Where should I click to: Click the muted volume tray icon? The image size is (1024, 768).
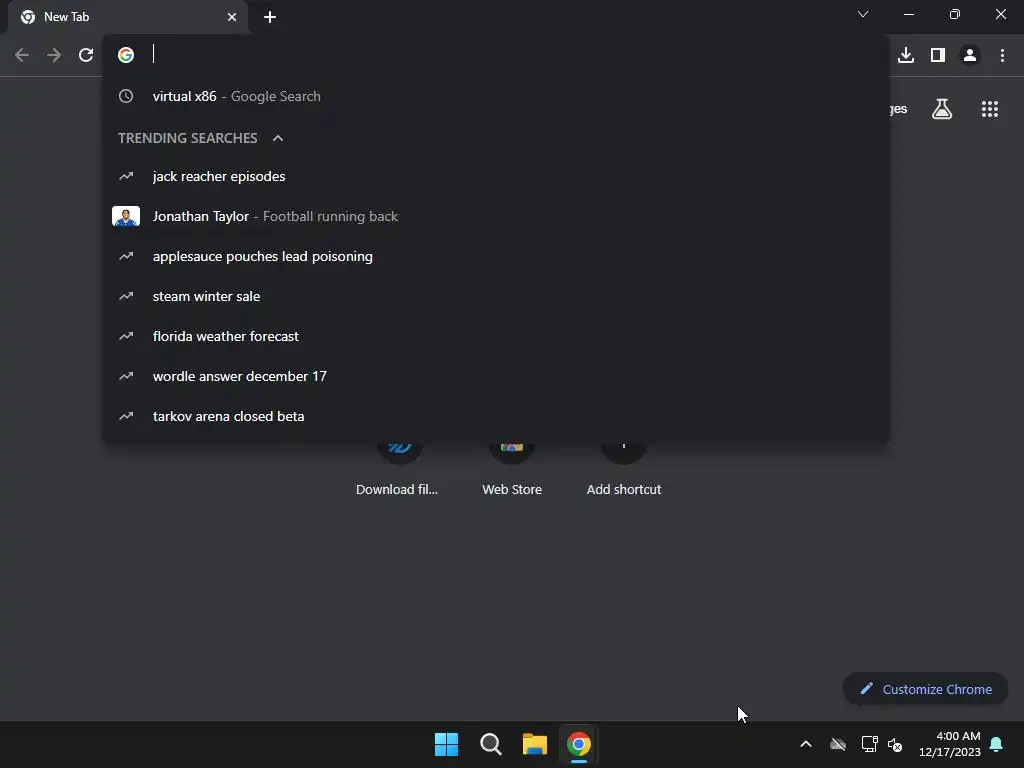click(x=895, y=744)
